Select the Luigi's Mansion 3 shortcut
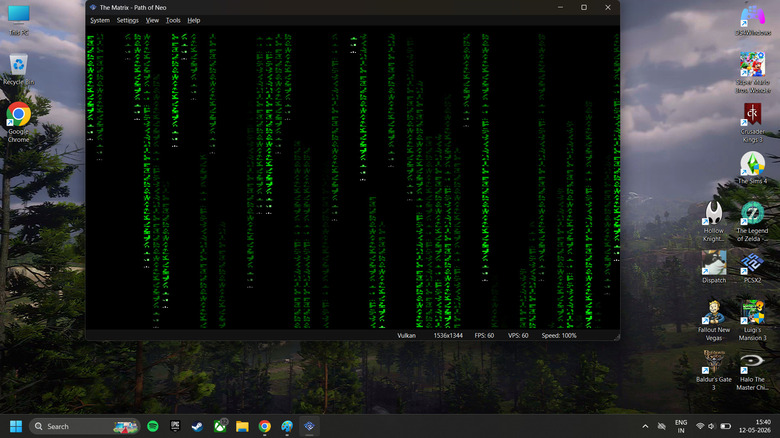Image resolution: width=780 pixels, height=438 pixels. [753, 321]
